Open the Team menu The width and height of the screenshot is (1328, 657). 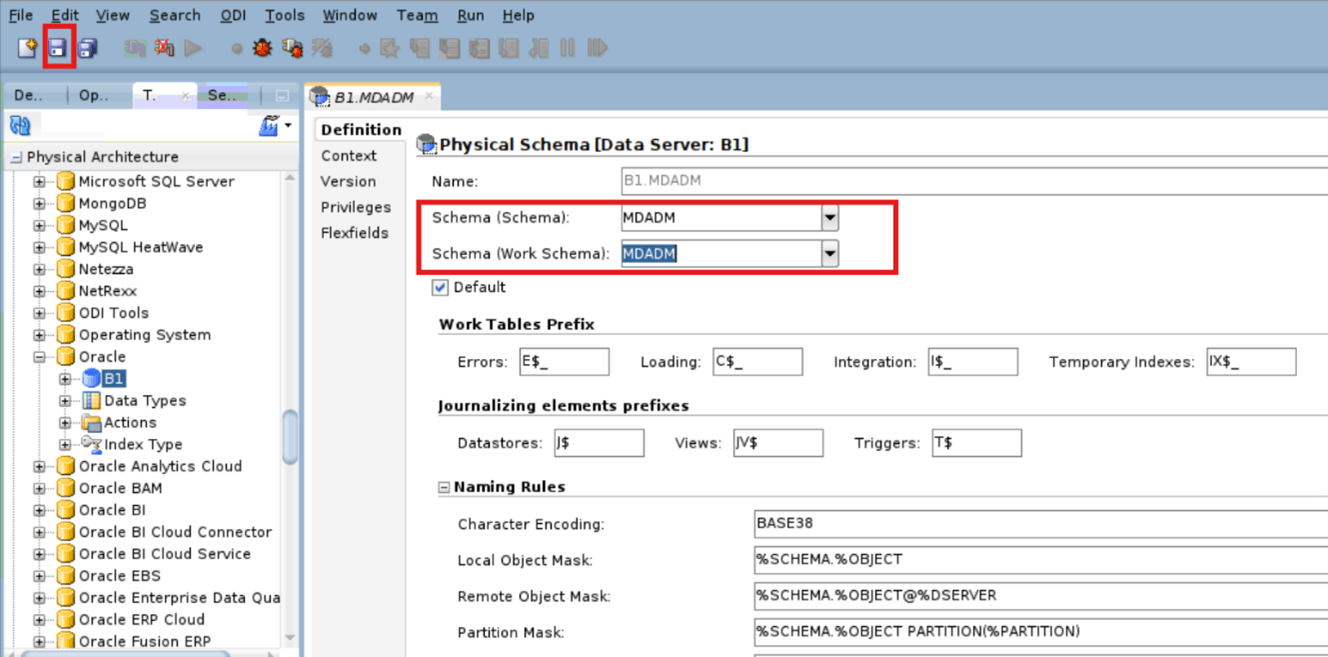[x=417, y=15]
